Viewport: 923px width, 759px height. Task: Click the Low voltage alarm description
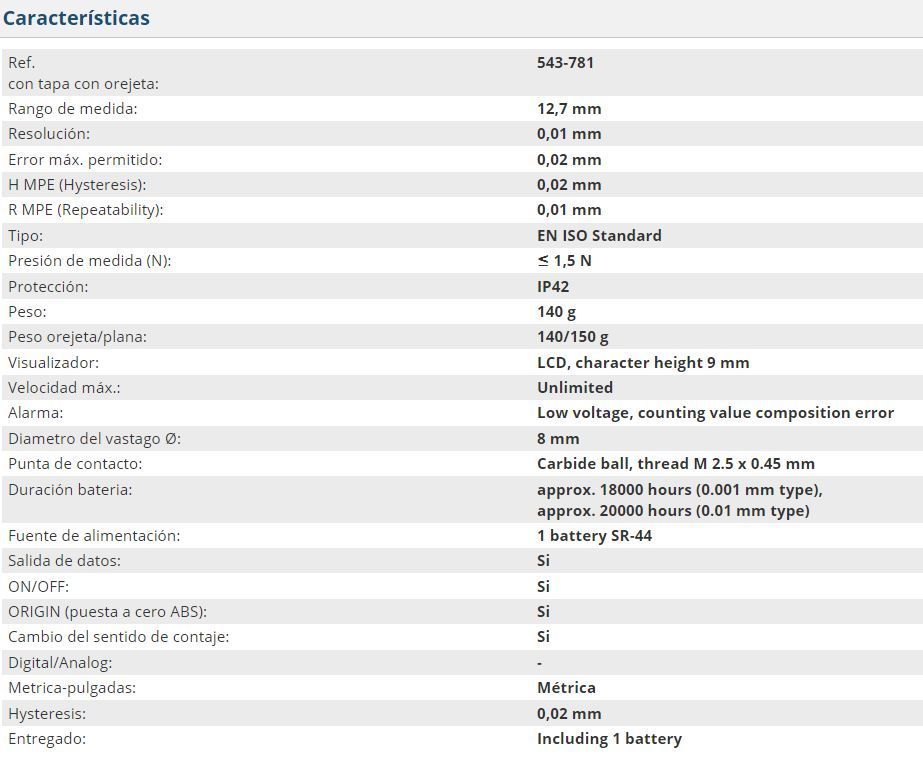pyautogui.click(x=715, y=412)
